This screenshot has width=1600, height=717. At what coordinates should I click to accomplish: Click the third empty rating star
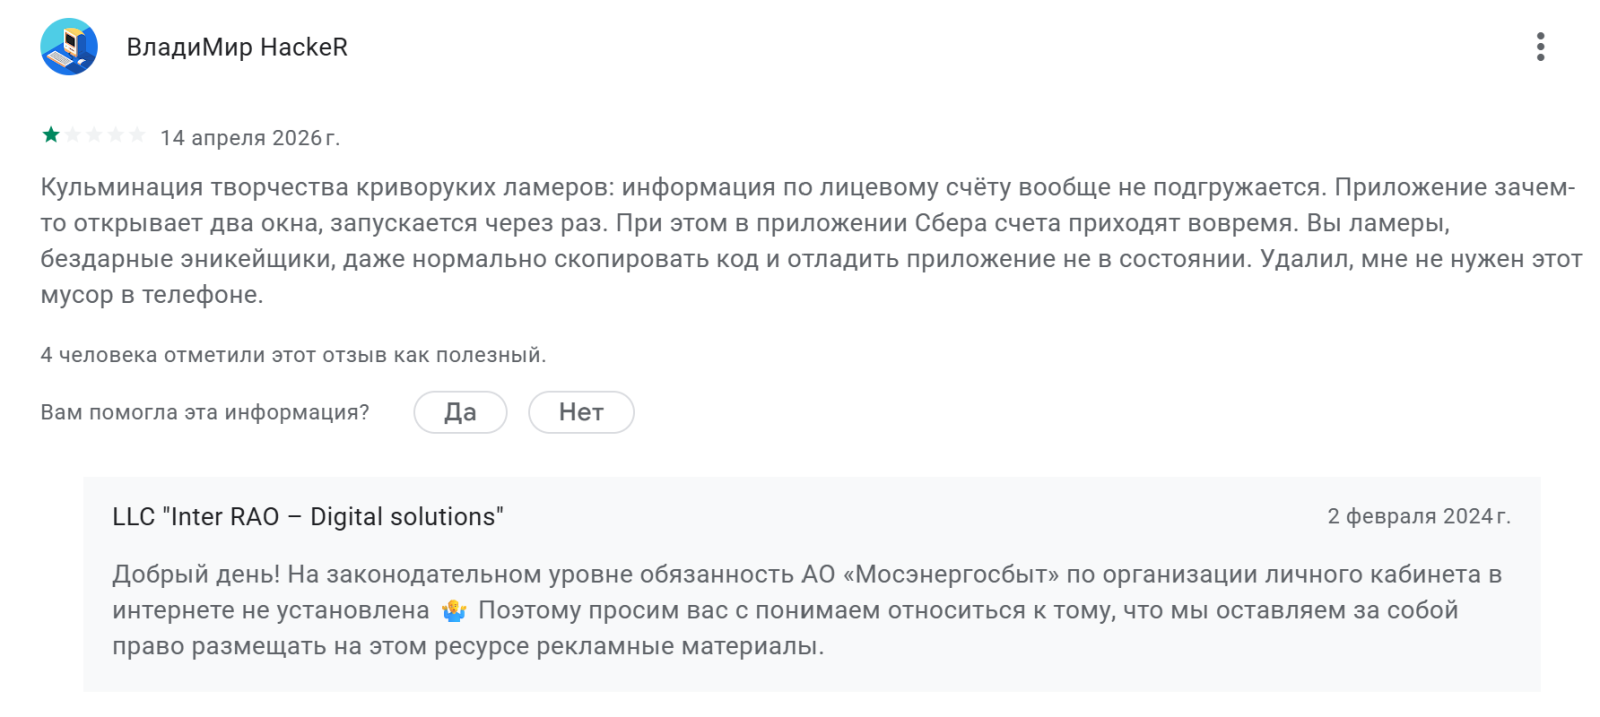pyautogui.click(x=94, y=135)
